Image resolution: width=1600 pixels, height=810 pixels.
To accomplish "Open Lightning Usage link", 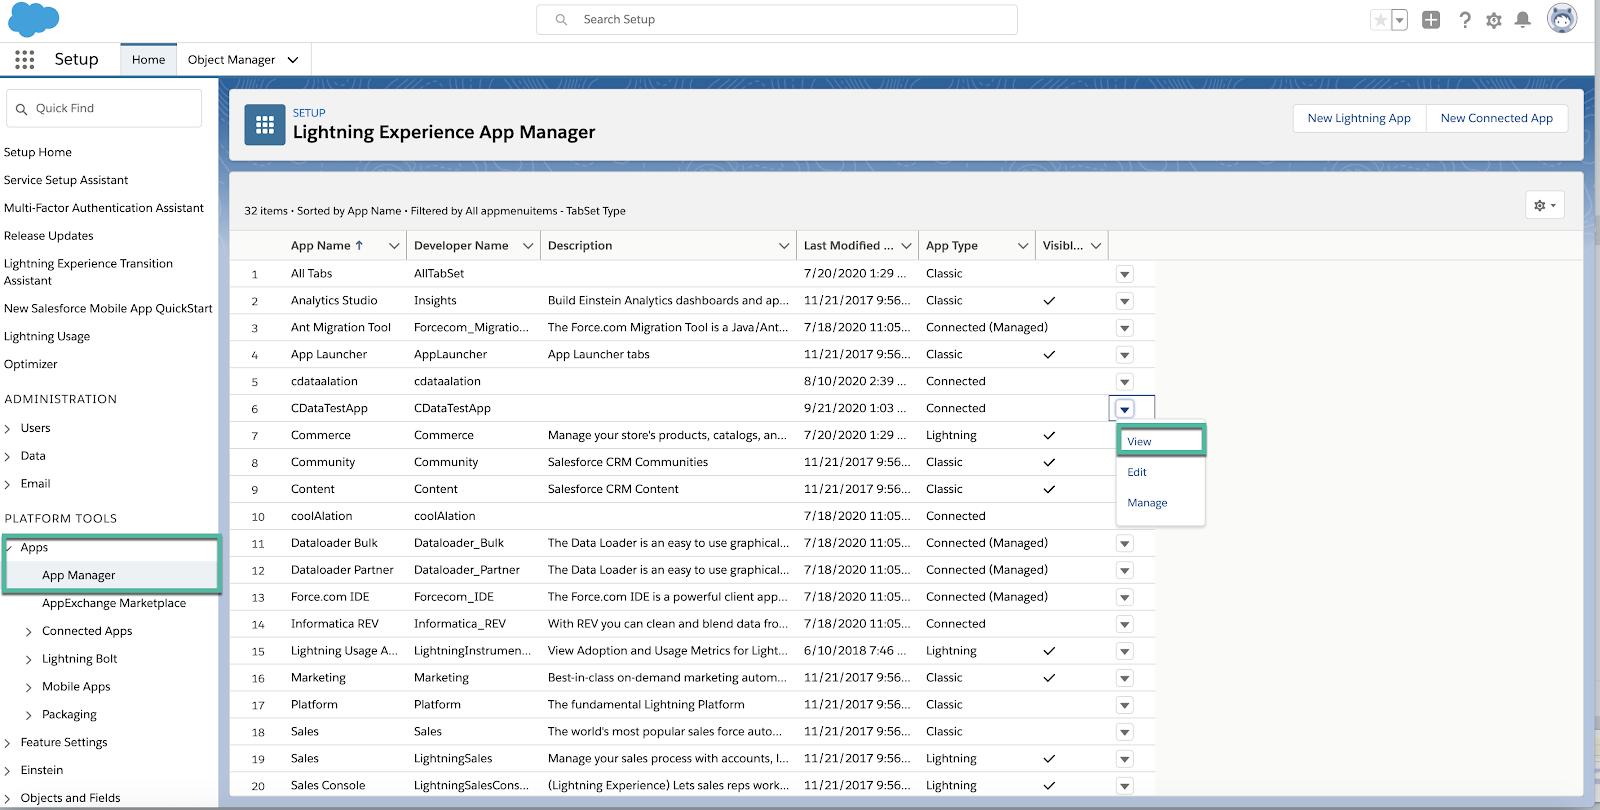I will 47,336.
